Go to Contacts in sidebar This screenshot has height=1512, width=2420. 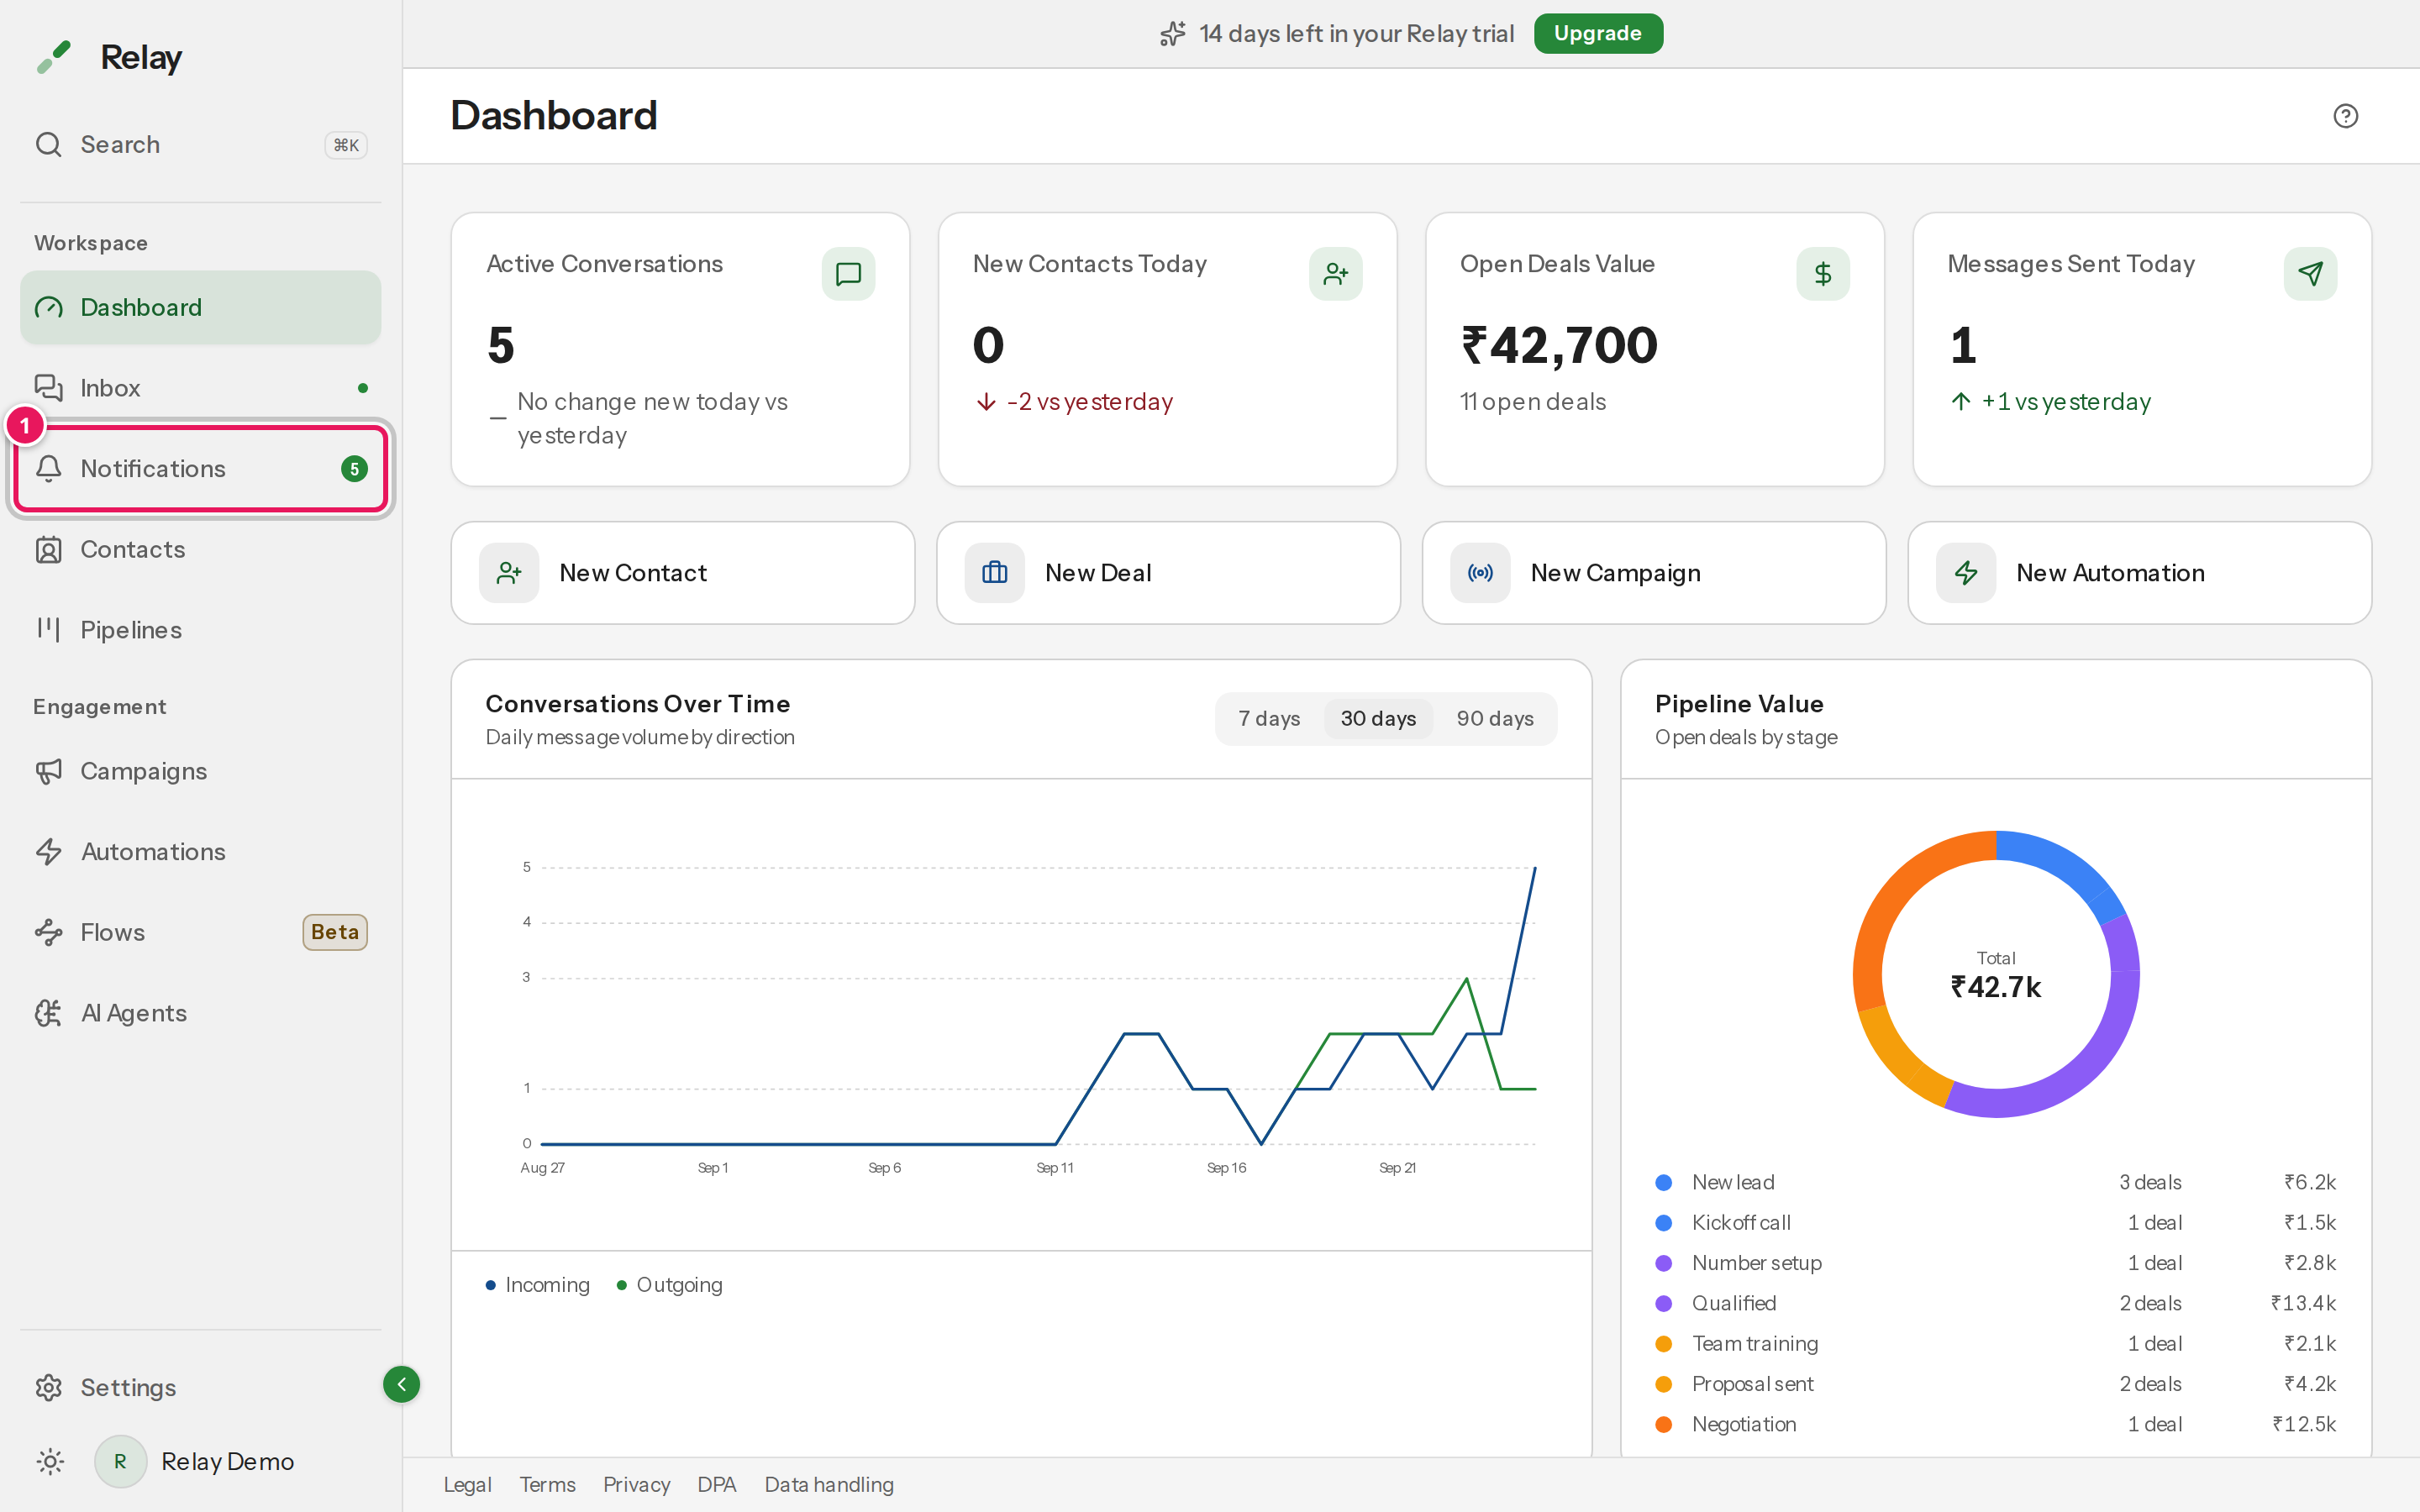(201, 549)
